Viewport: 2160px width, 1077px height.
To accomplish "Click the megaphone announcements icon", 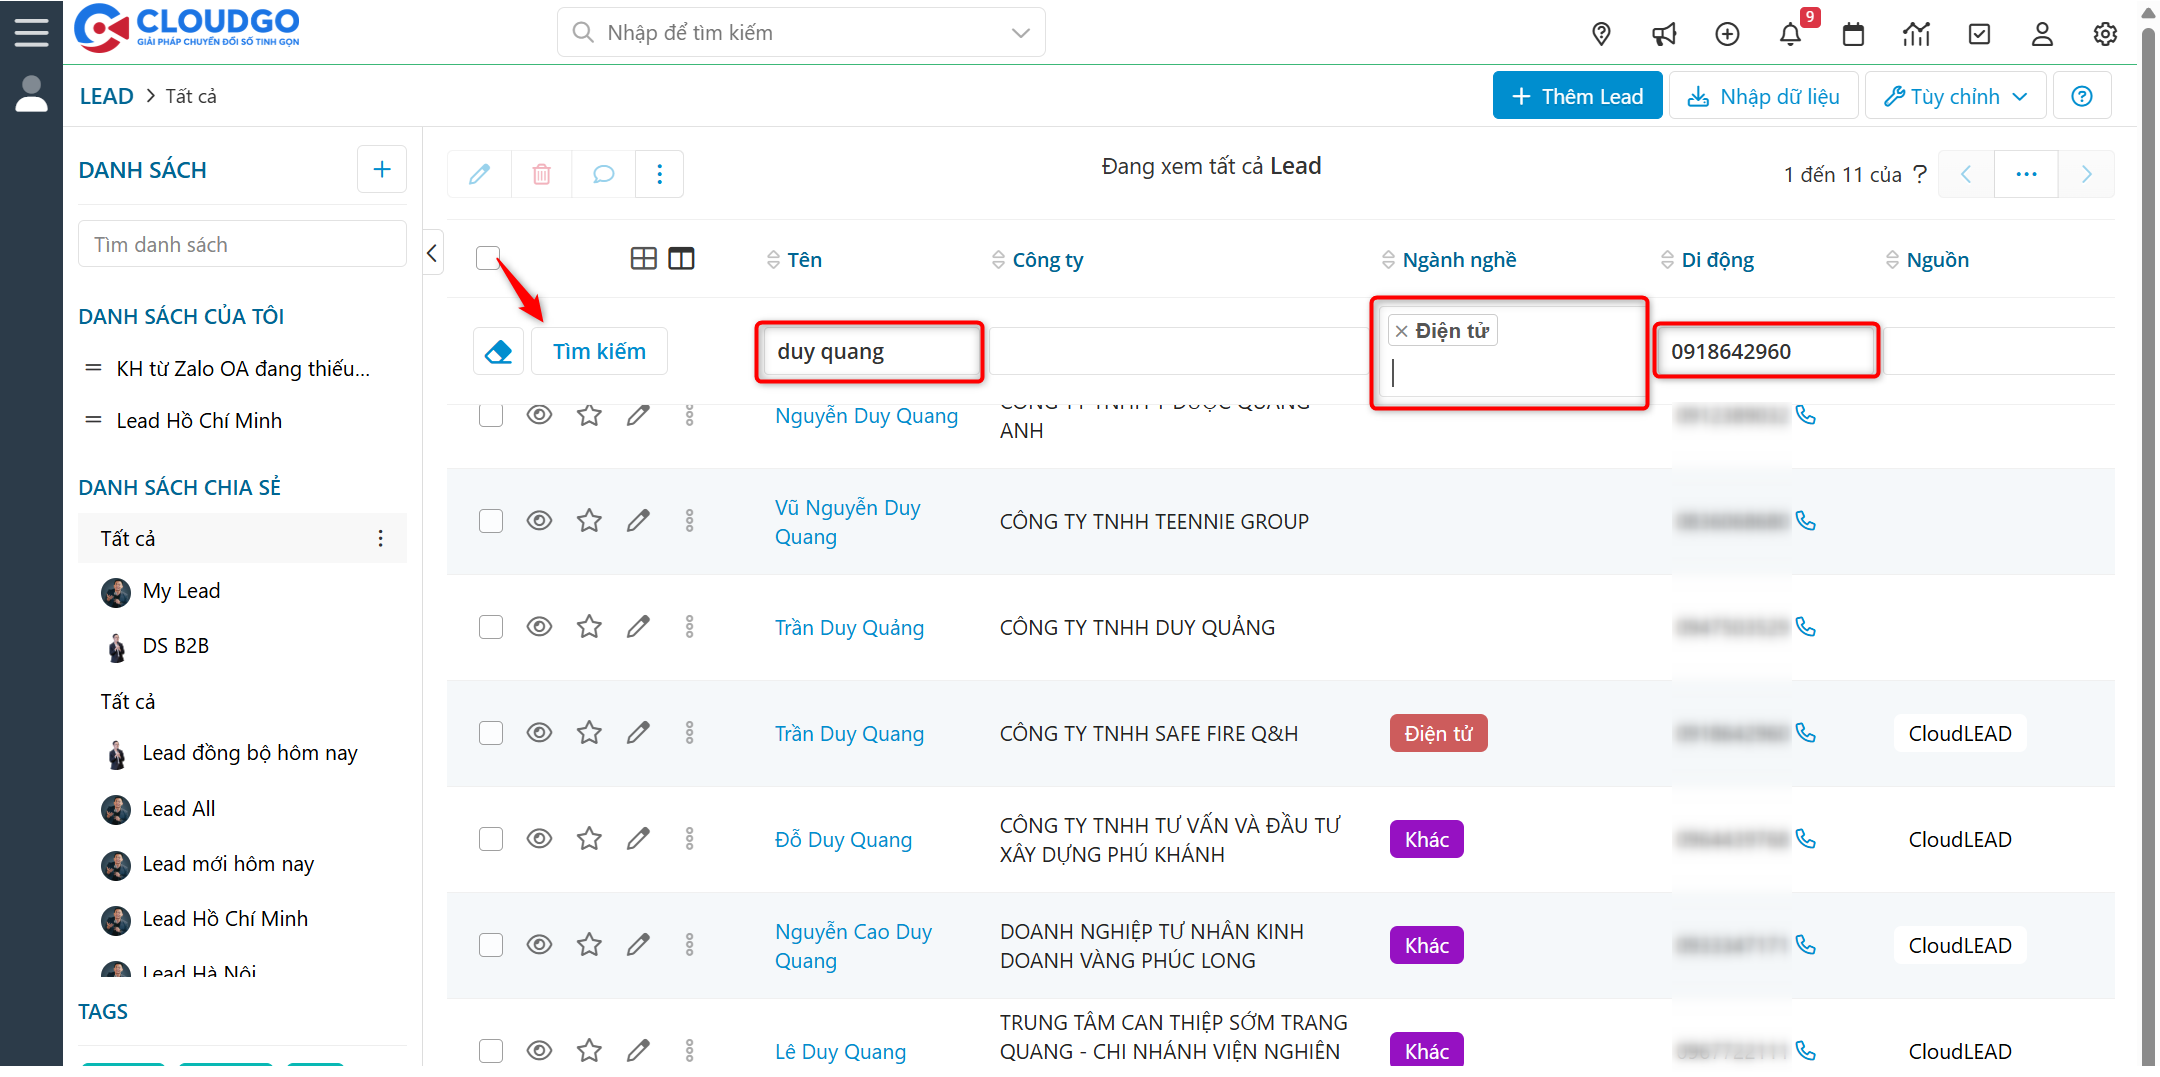I will tap(1664, 33).
